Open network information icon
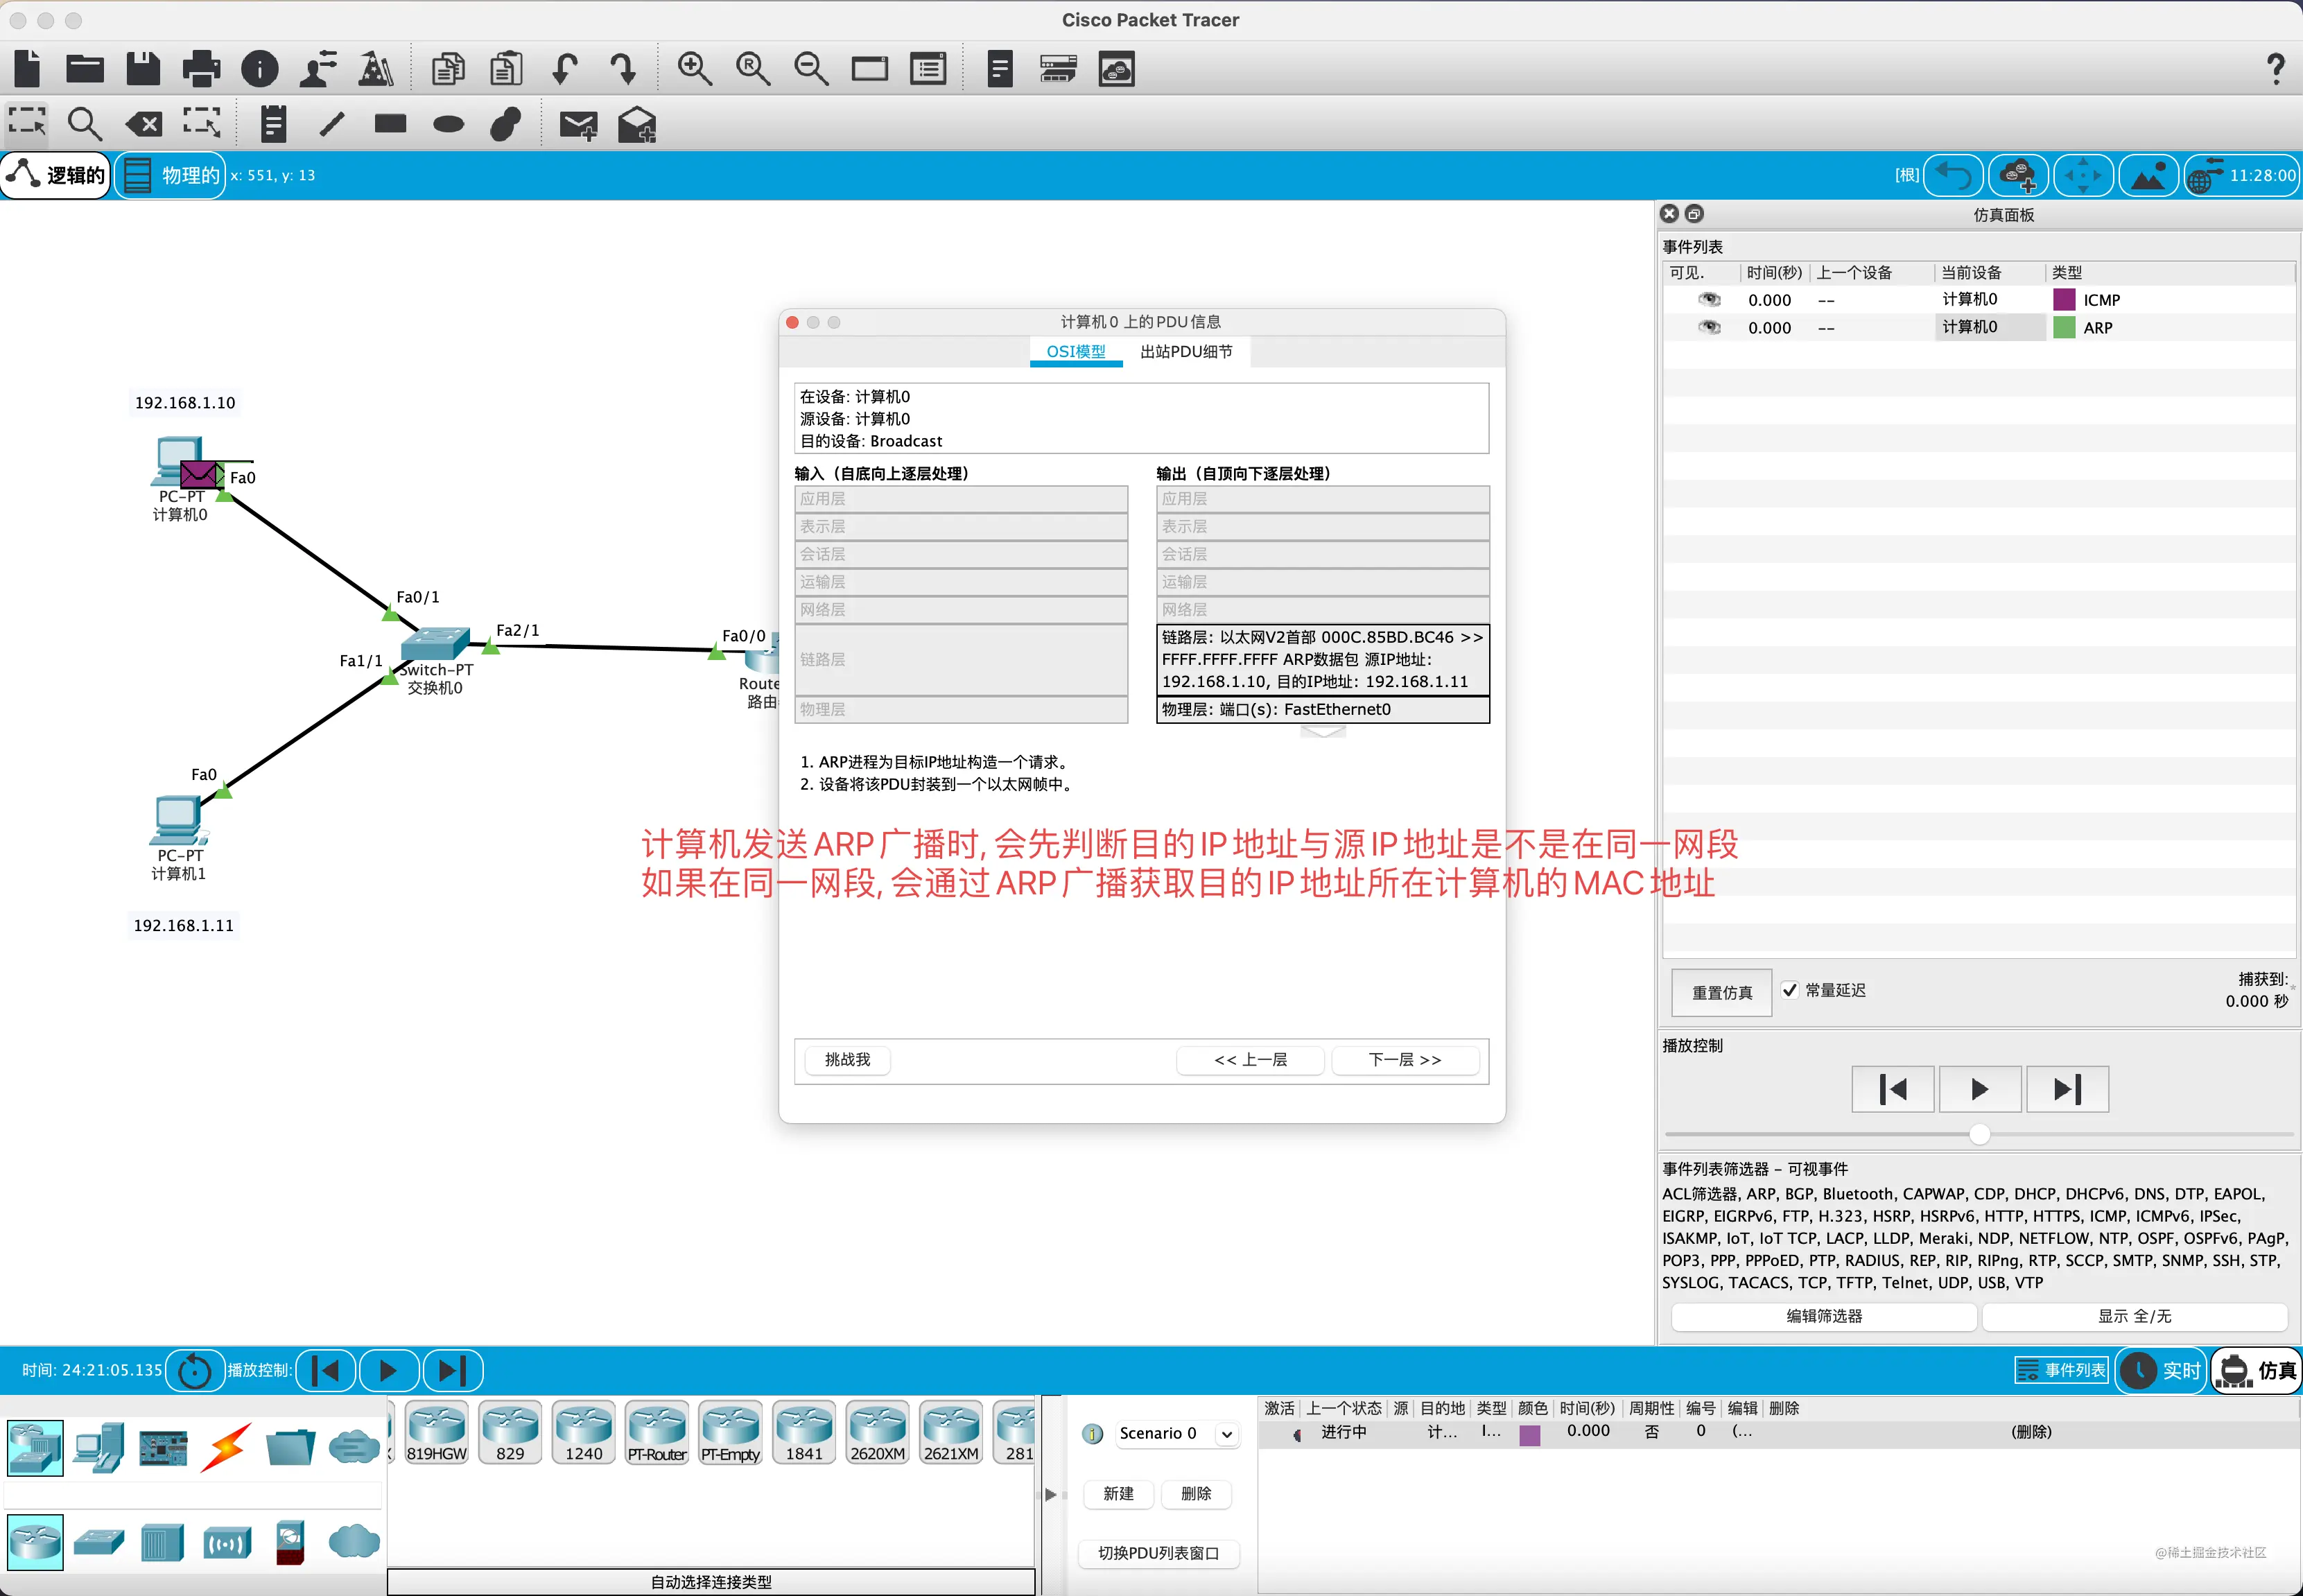 pyautogui.click(x=260, y=69)
